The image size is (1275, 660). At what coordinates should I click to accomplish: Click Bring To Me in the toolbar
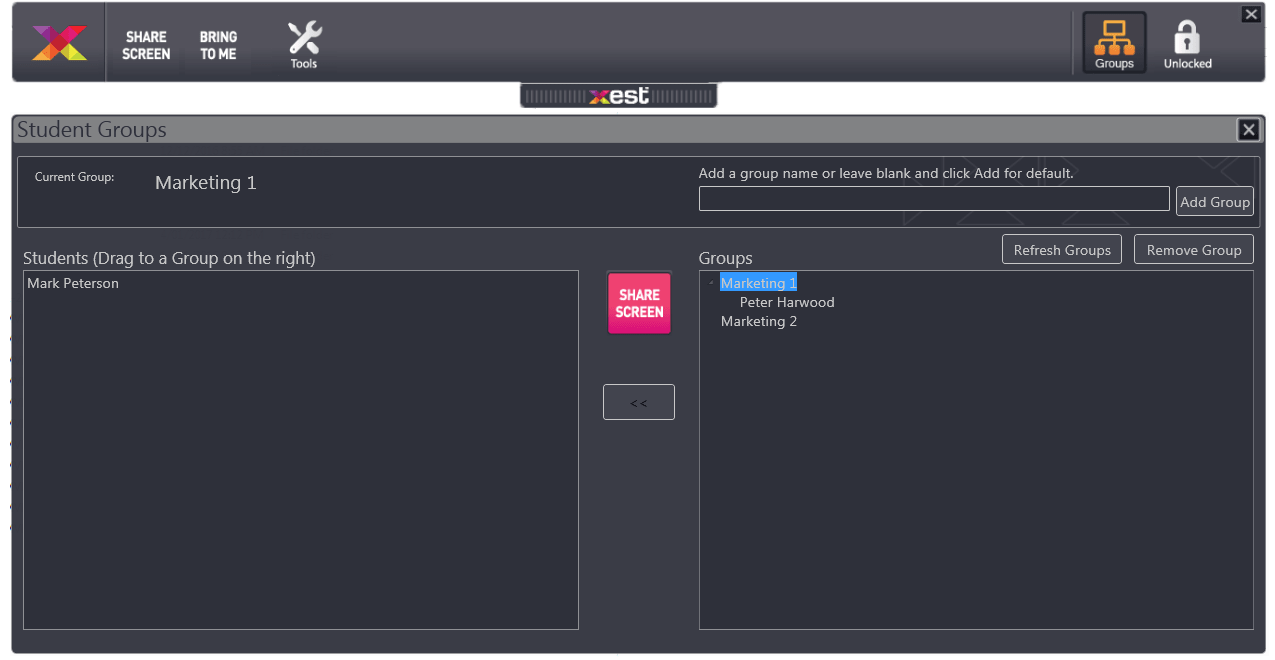click(x=218, y=45)
